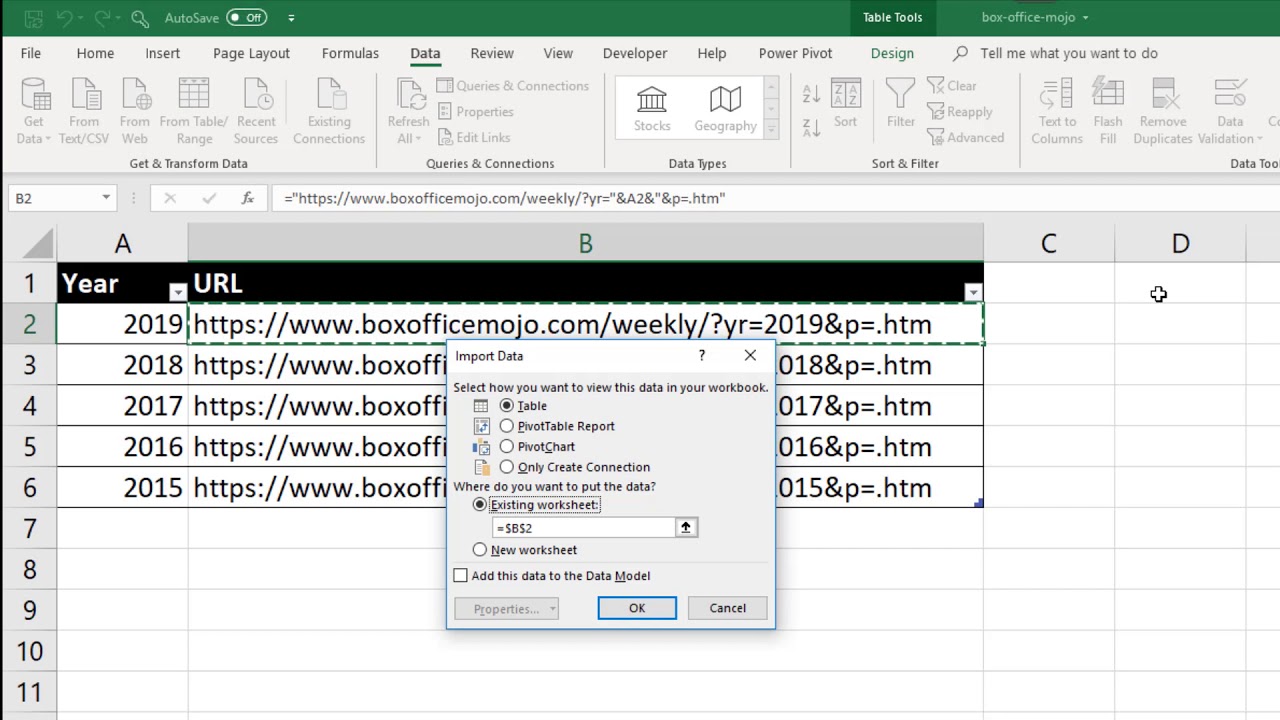The image size is (1280, 720).
Task: Open the Get Data menu
Action: point(34,111)
